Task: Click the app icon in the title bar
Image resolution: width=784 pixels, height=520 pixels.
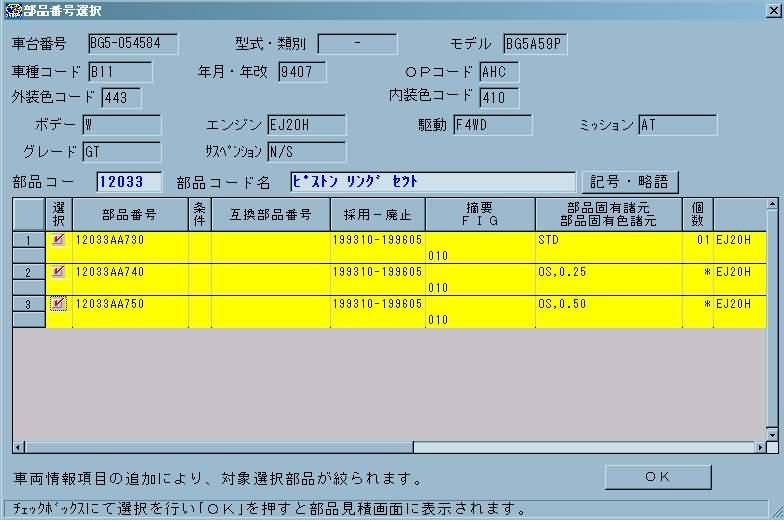Action: (13, 10)
